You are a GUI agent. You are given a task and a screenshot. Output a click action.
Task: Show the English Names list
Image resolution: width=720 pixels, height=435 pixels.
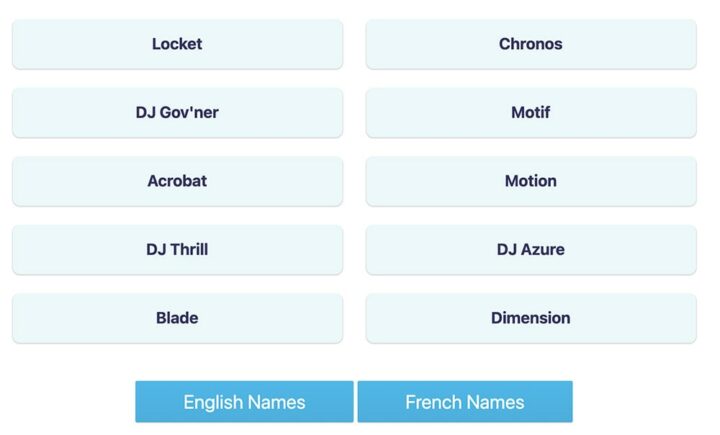pos(244,402)
